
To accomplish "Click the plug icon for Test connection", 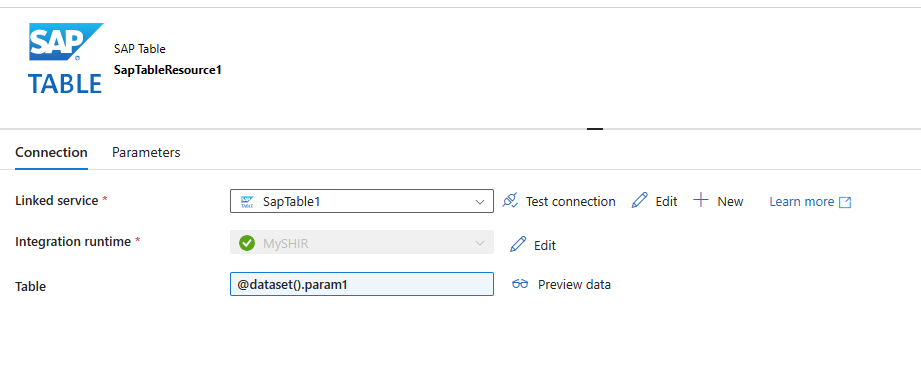I will click(x=510, y=201).
